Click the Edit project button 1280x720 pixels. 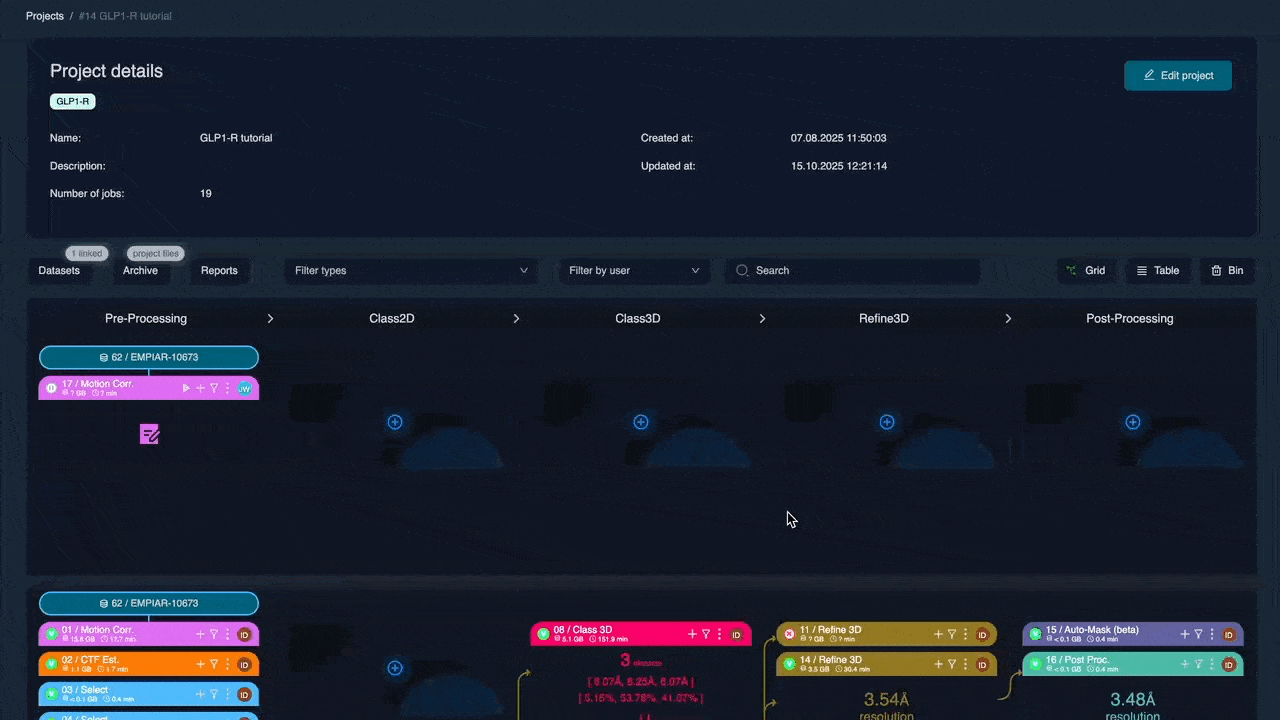click(1177, 75)
